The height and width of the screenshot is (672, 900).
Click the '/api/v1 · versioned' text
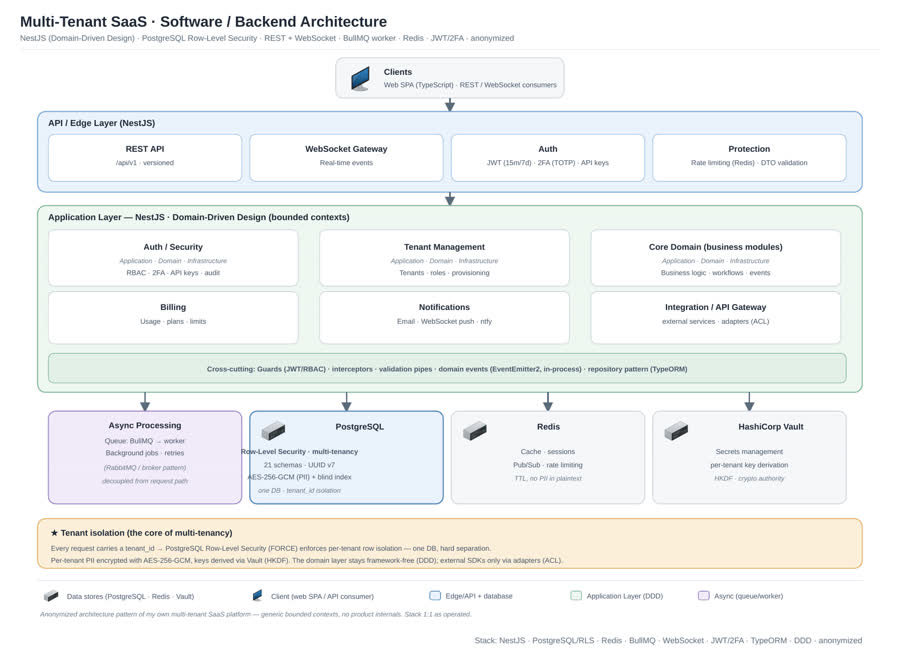click(145, 162)
